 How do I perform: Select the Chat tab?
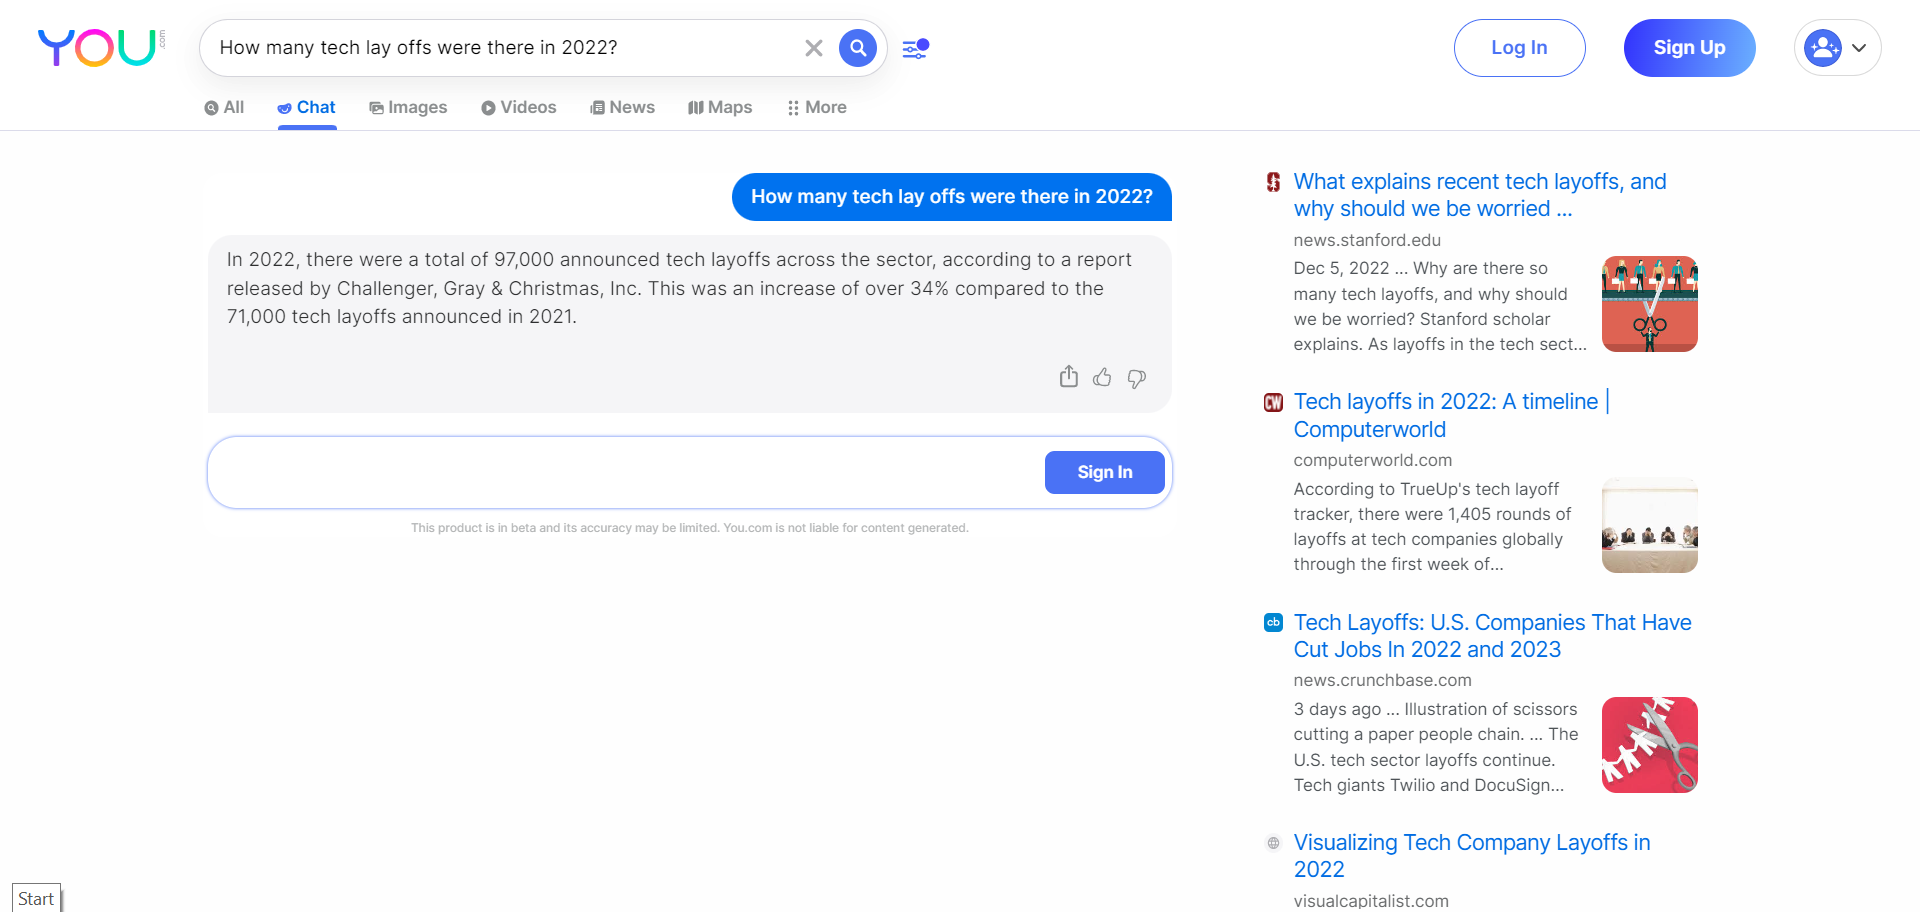tap(307, 107)
